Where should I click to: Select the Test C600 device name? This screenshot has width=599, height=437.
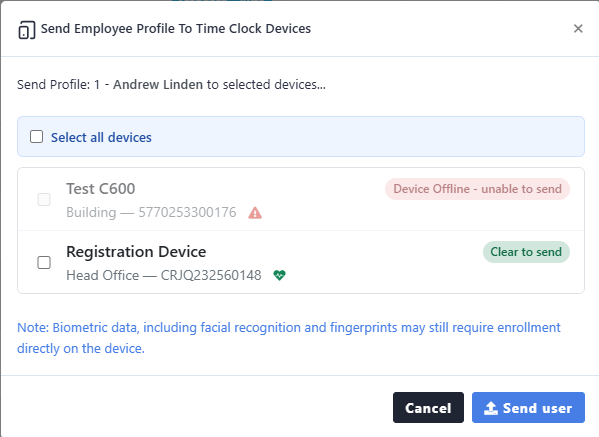(101, 189)
